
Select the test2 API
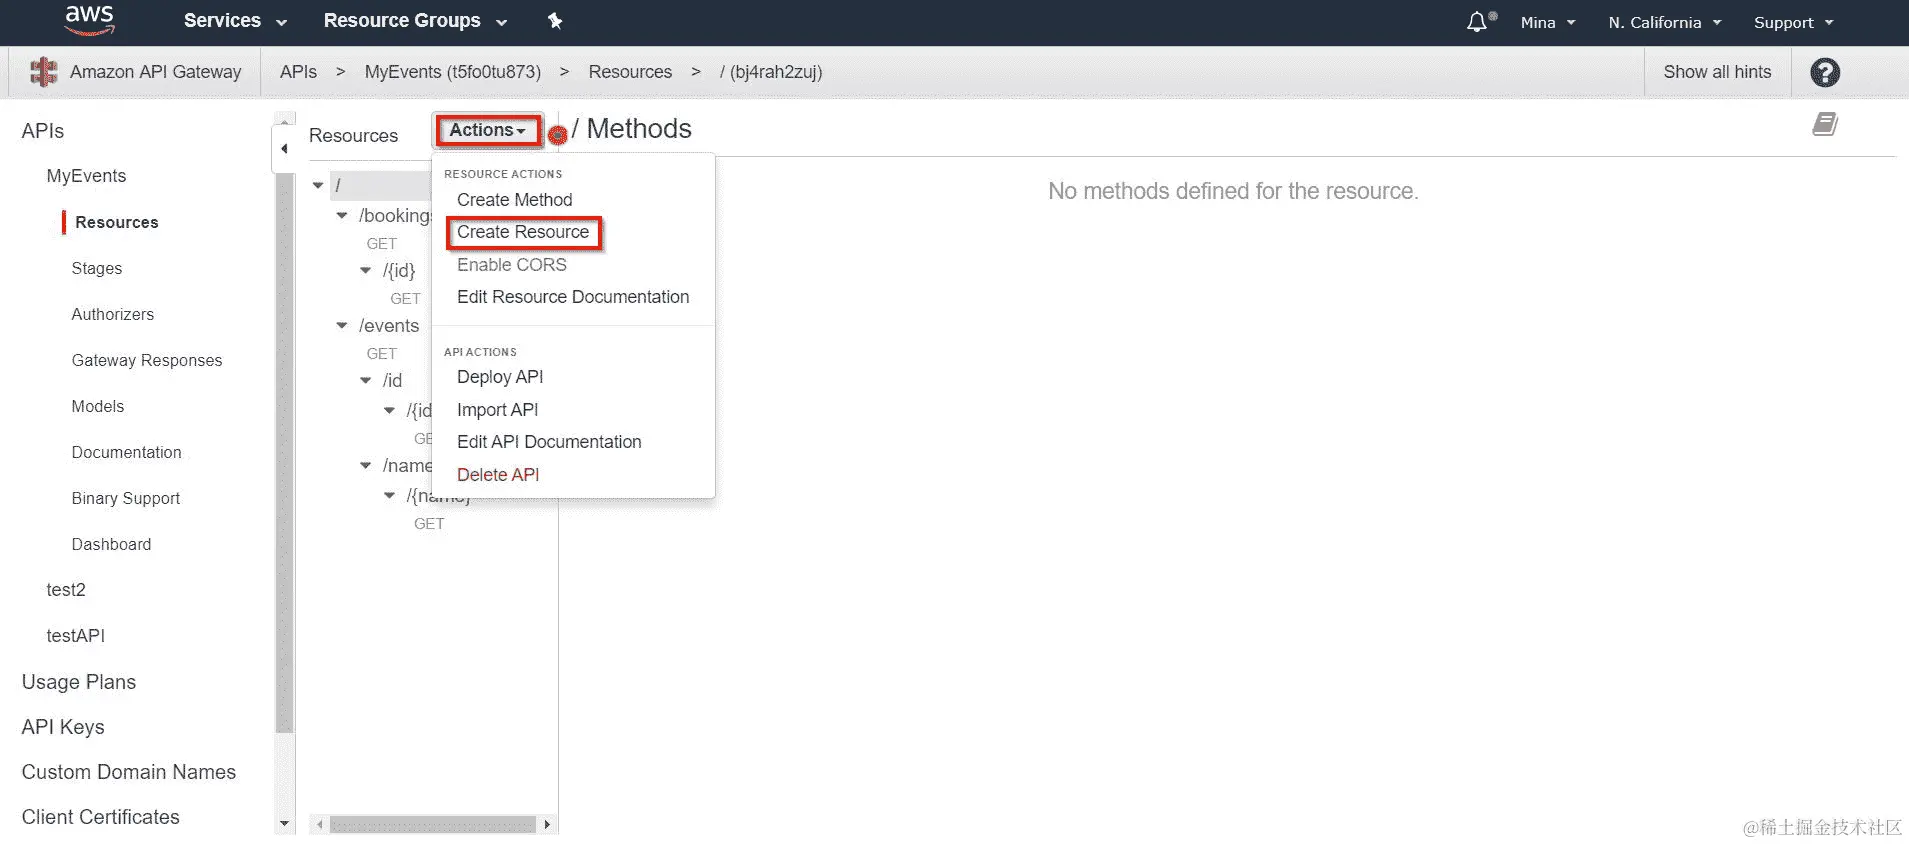[x=66, y=590]
